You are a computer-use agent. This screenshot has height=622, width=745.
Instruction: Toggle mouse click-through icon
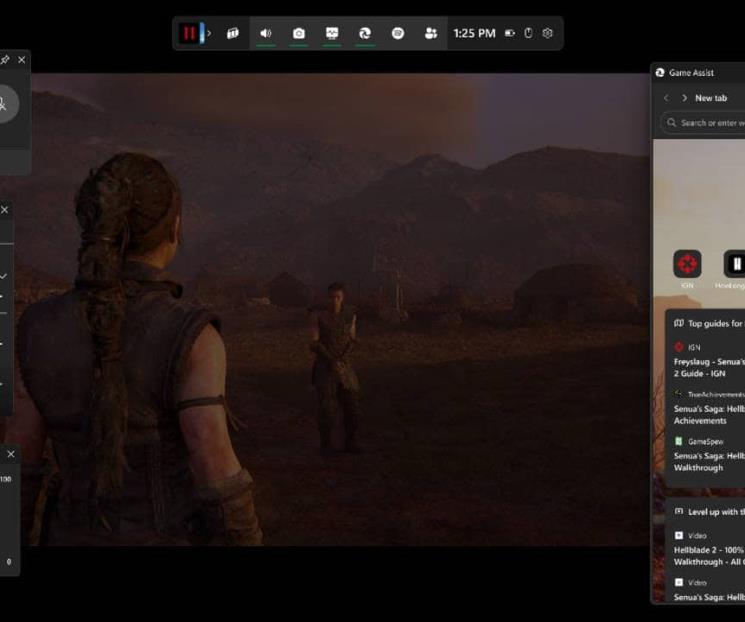[528, 33]
